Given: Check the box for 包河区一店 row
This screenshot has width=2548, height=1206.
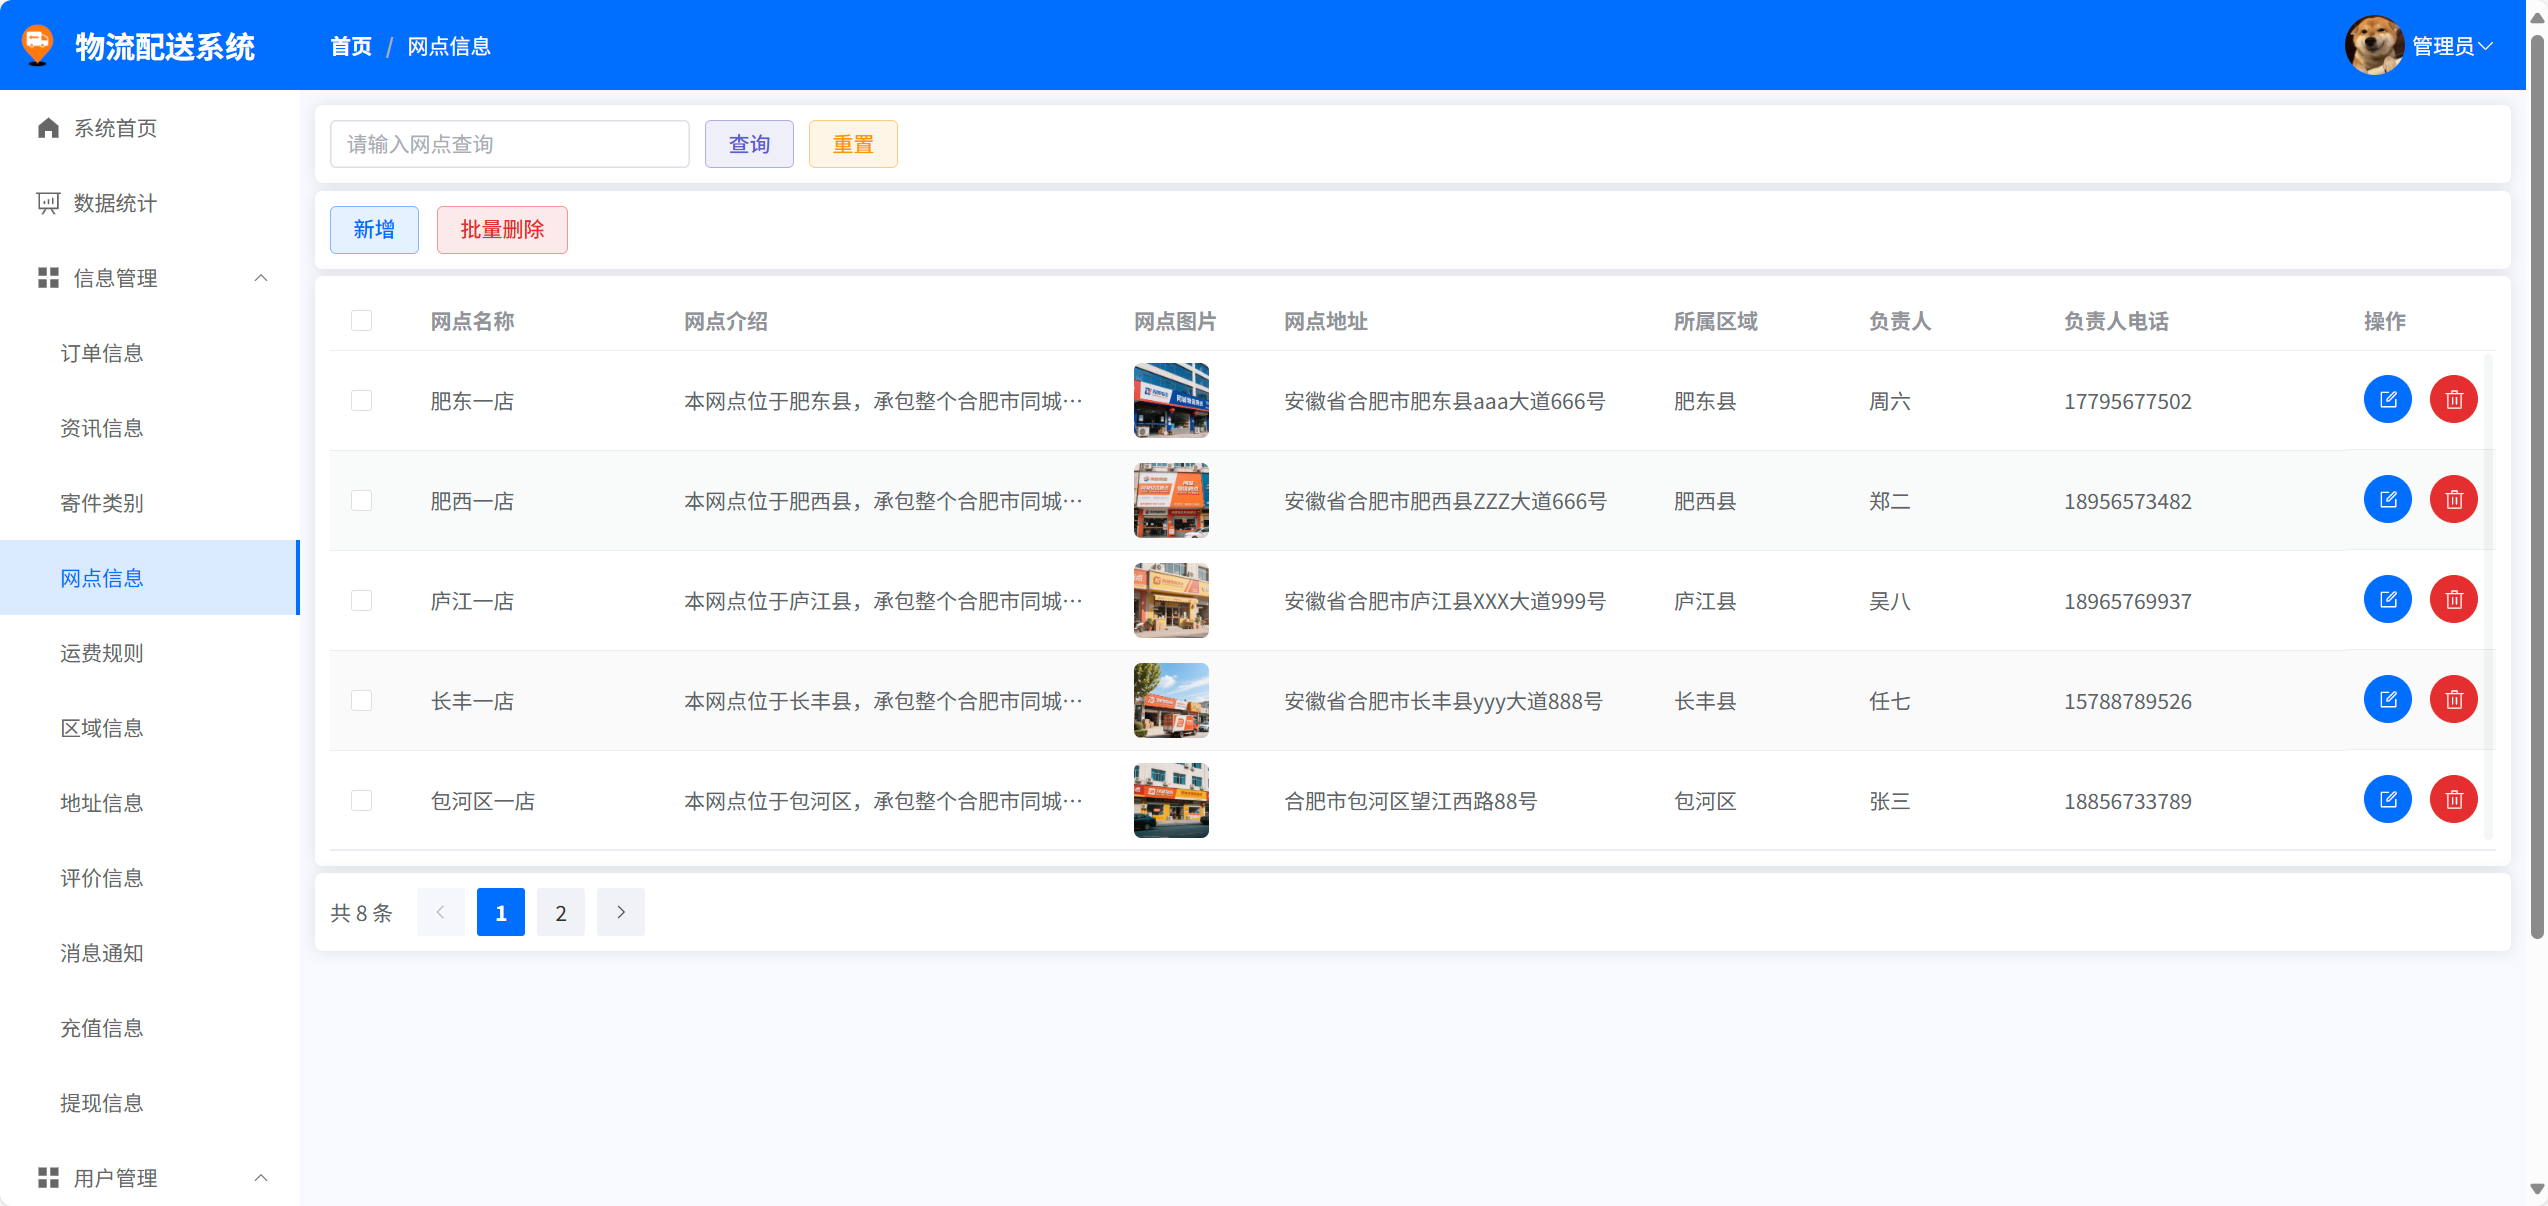Looking at the screenshot, I should tap(361, 801).
